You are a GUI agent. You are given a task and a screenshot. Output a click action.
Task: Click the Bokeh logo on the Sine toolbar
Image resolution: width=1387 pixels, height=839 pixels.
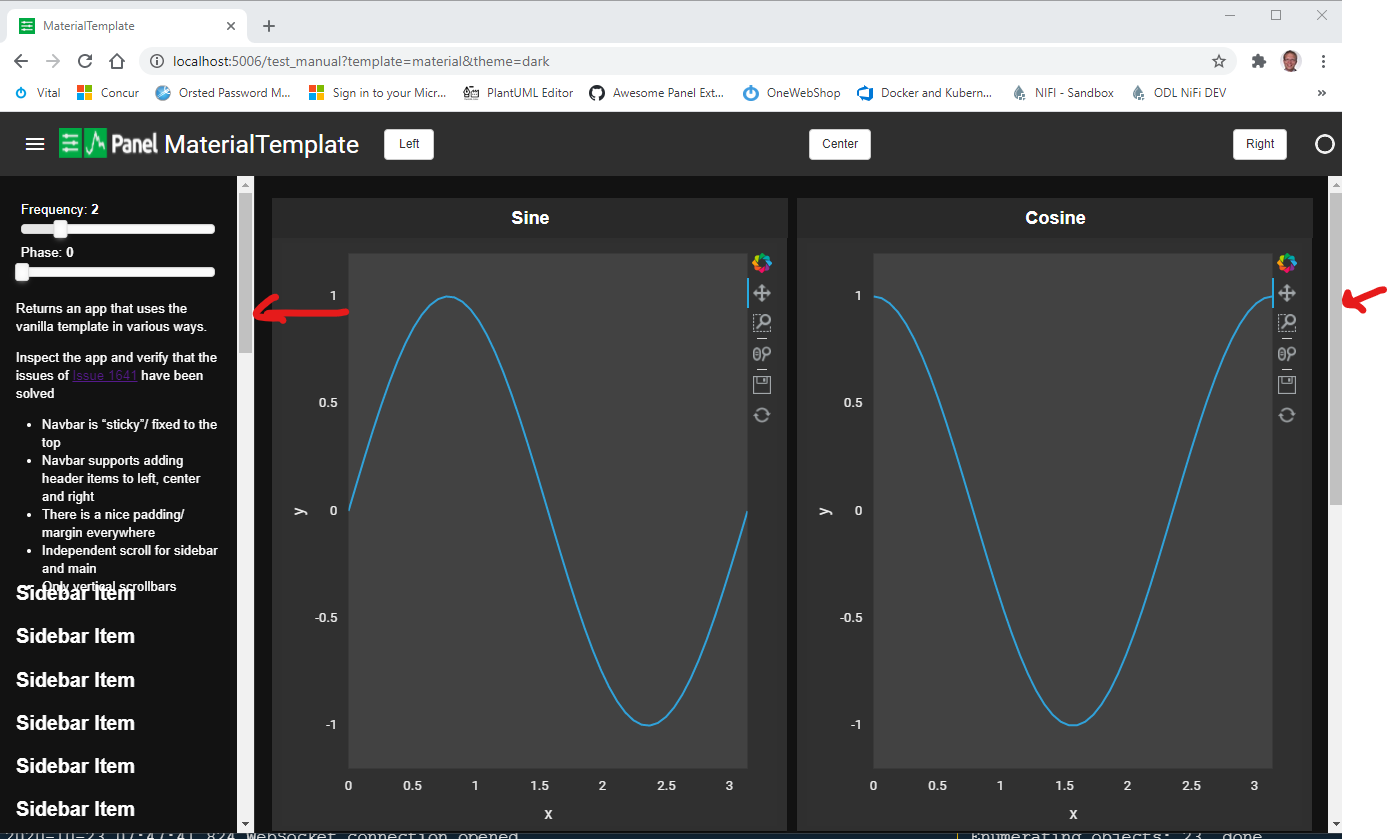[x=762, y=262]
